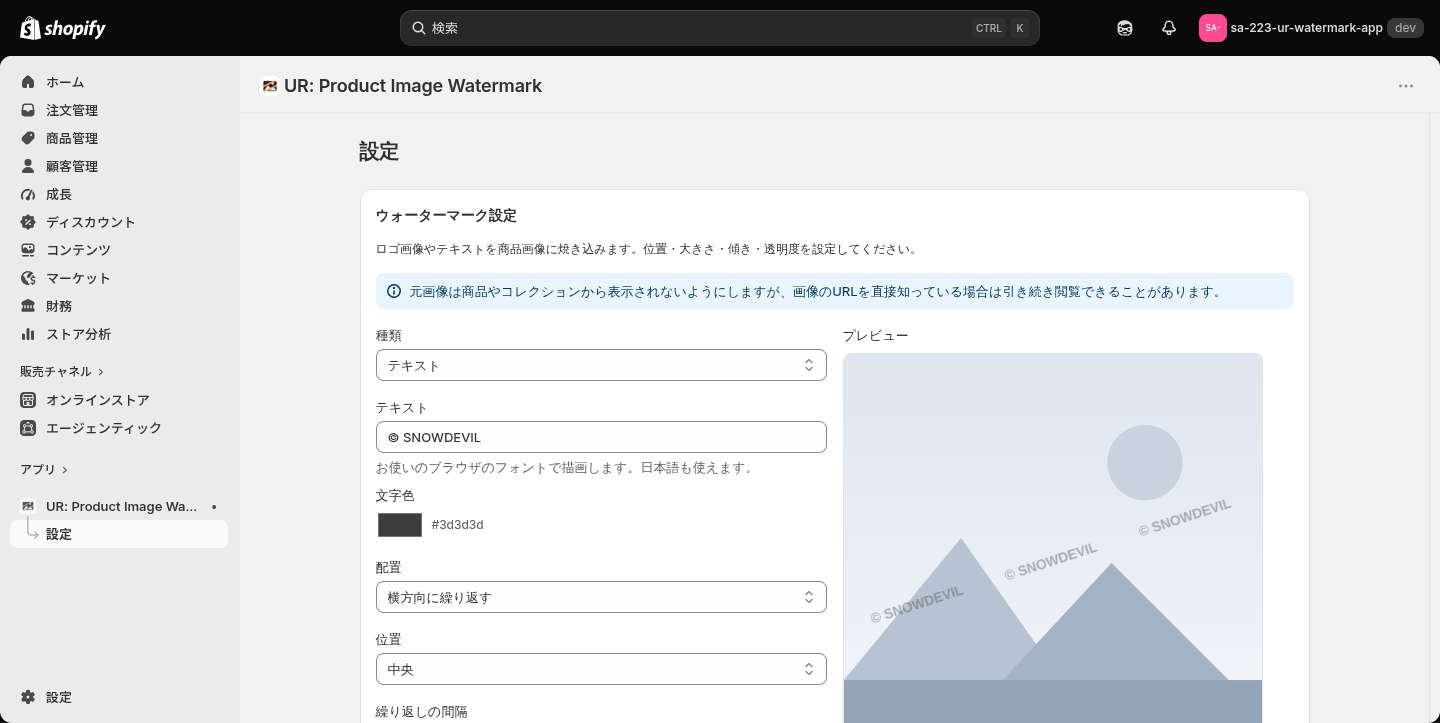Open the notifications bell
Image resolution: width=1440 pixels, height=723 pixels.
(1169, 28)
